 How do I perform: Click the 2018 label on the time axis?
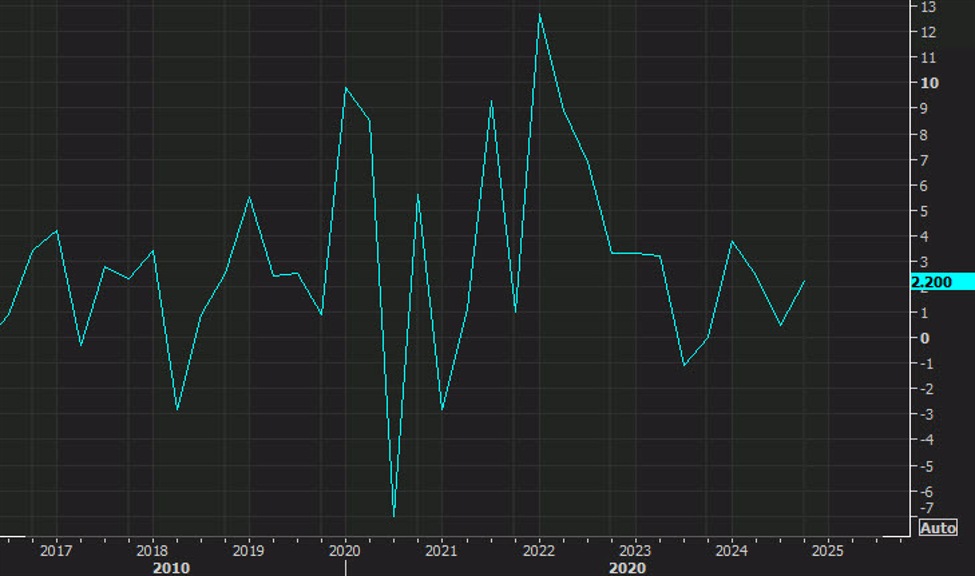(153, 549)
